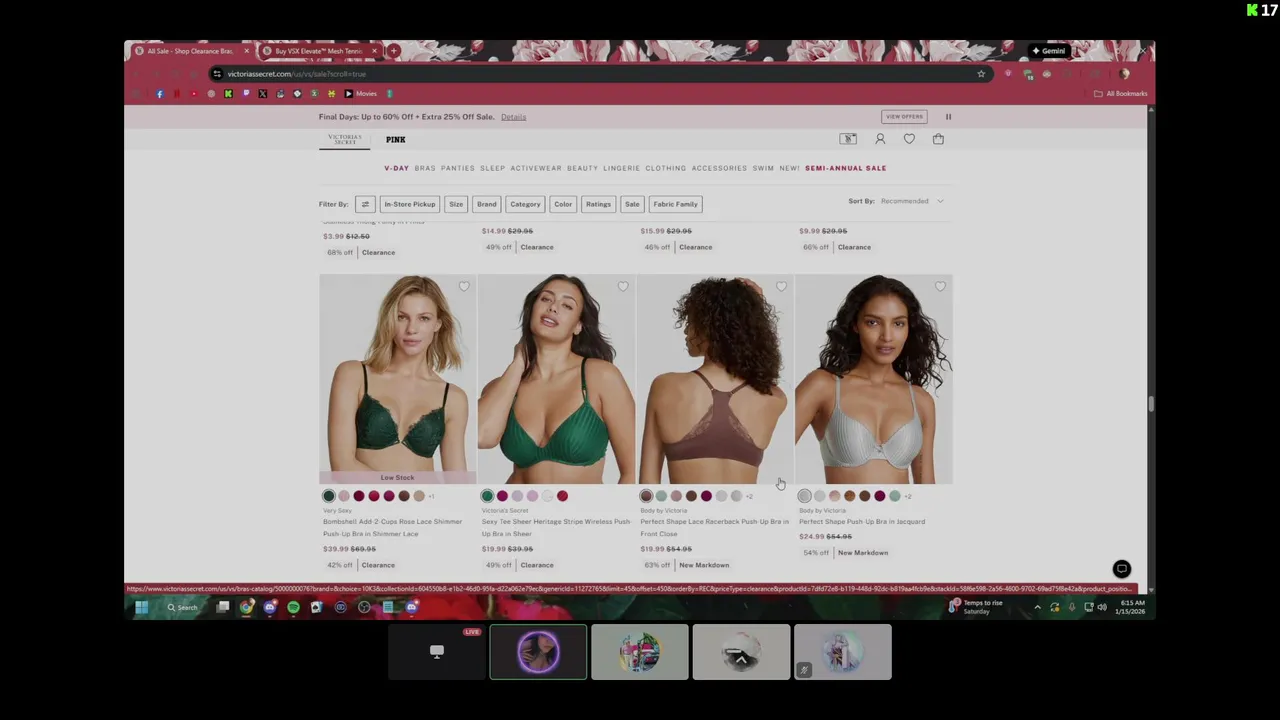The image size is (1280, 720).
Task: Open Bombshell Add-2-Cups Rose Lace product link
Action: pyautogui.click(x=392, y=527)
